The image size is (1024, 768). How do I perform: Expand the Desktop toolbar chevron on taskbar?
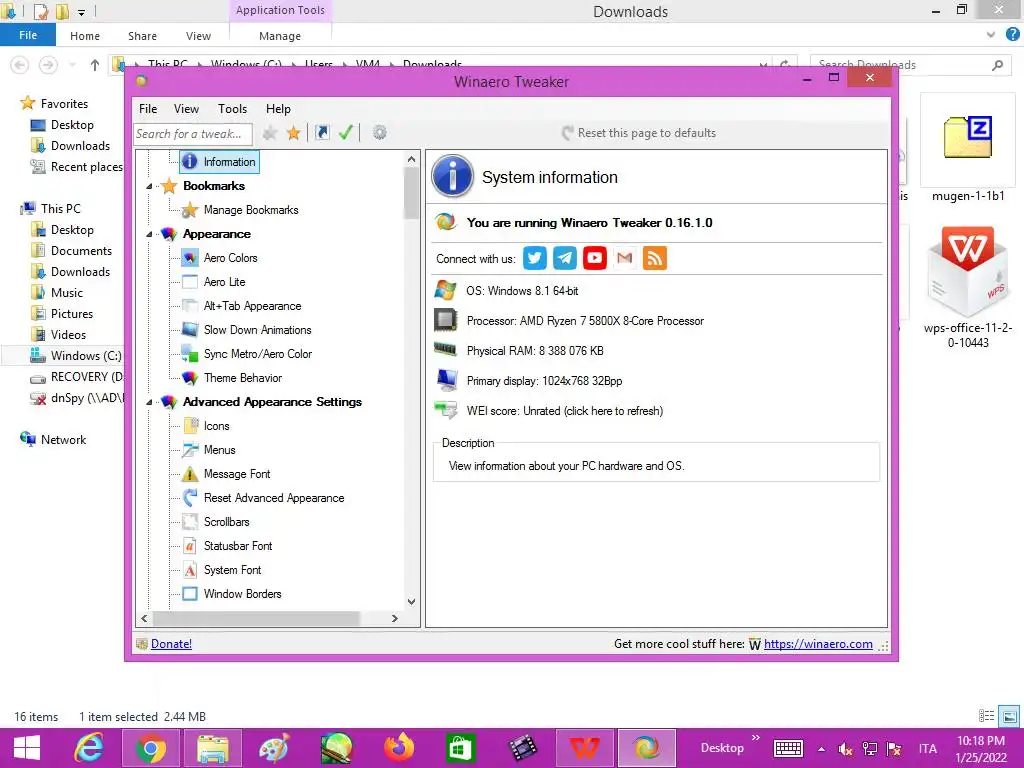(756, 737)
